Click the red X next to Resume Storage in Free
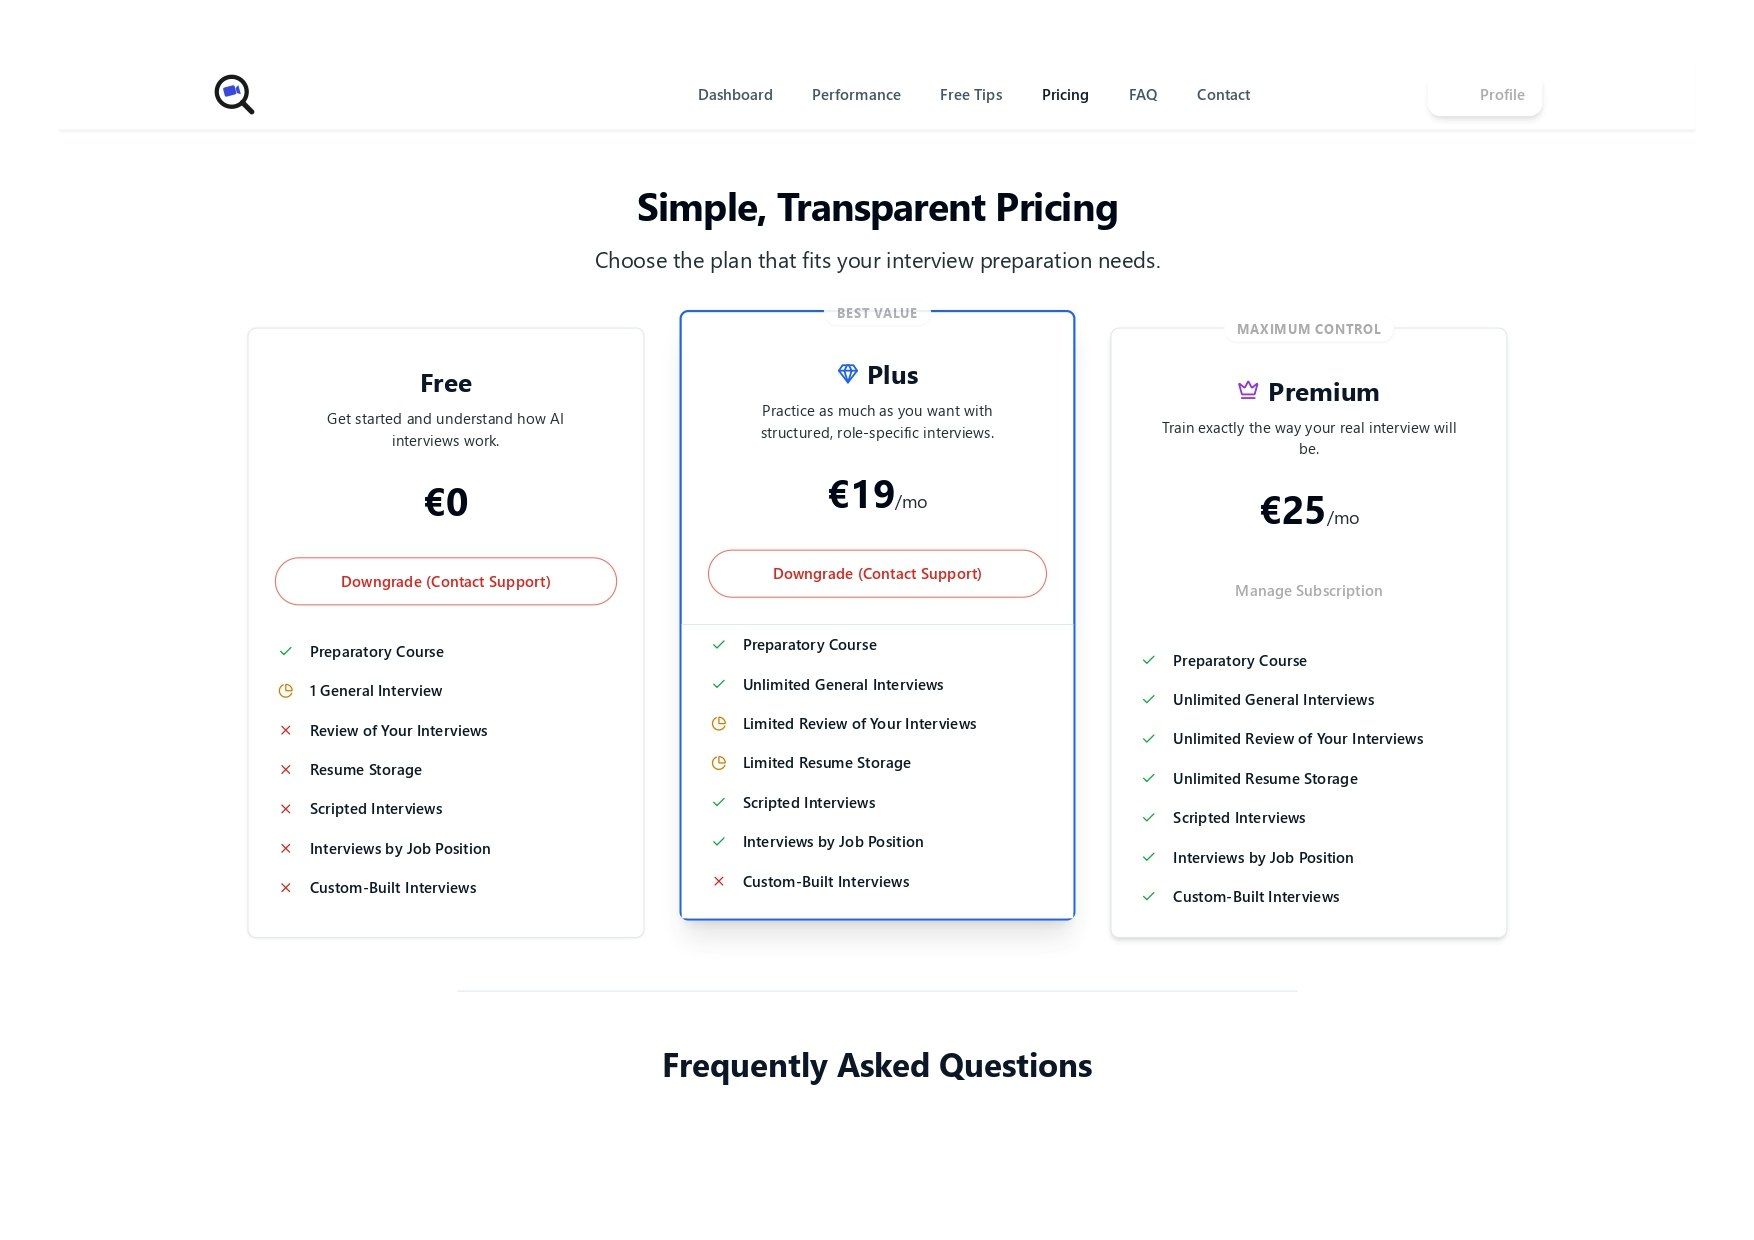Image resolution: width=1754 pixels, height=1240 pixels. click(x=285, y=769)
